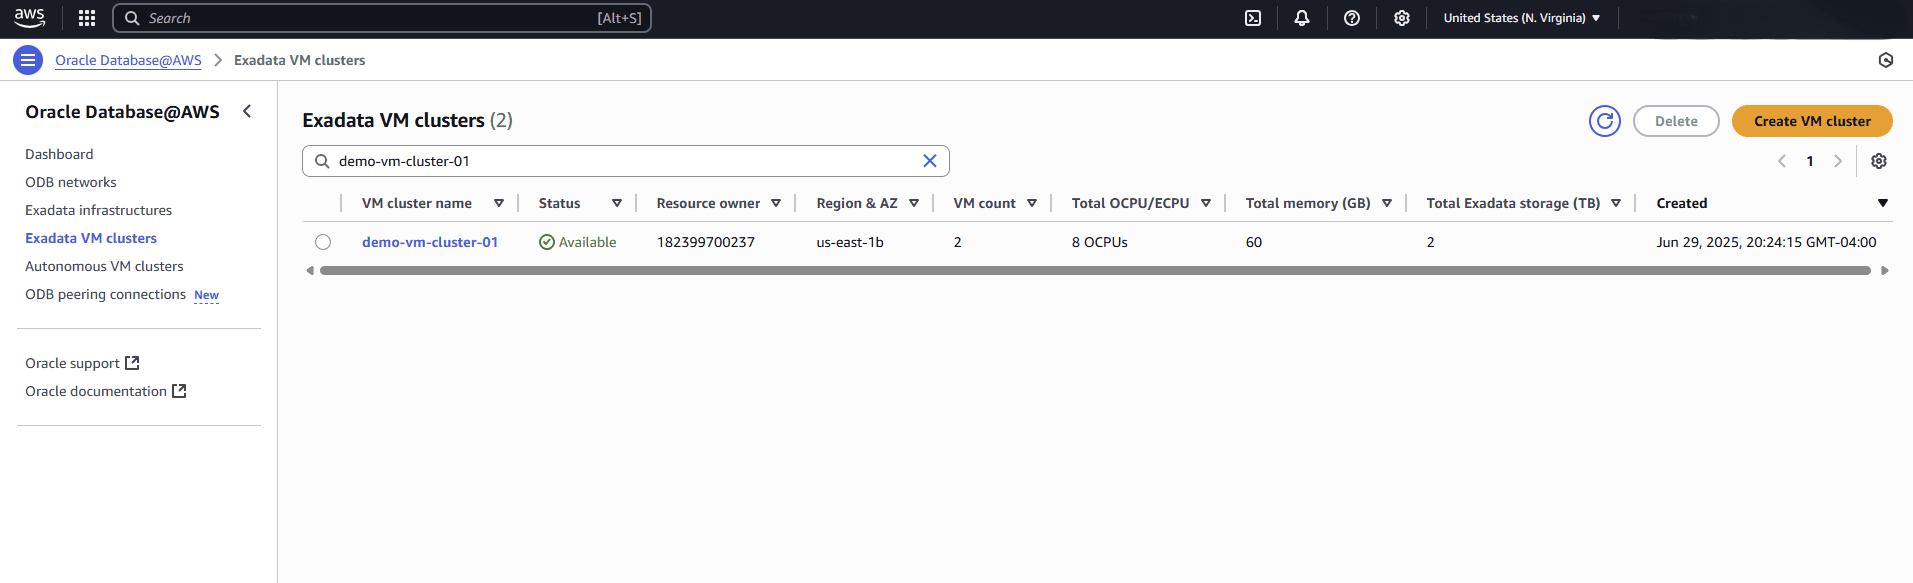Screen dimensions: 1913x583
Task: Open ODB networks in the sidebar
Action: click(x=71, y=182)
